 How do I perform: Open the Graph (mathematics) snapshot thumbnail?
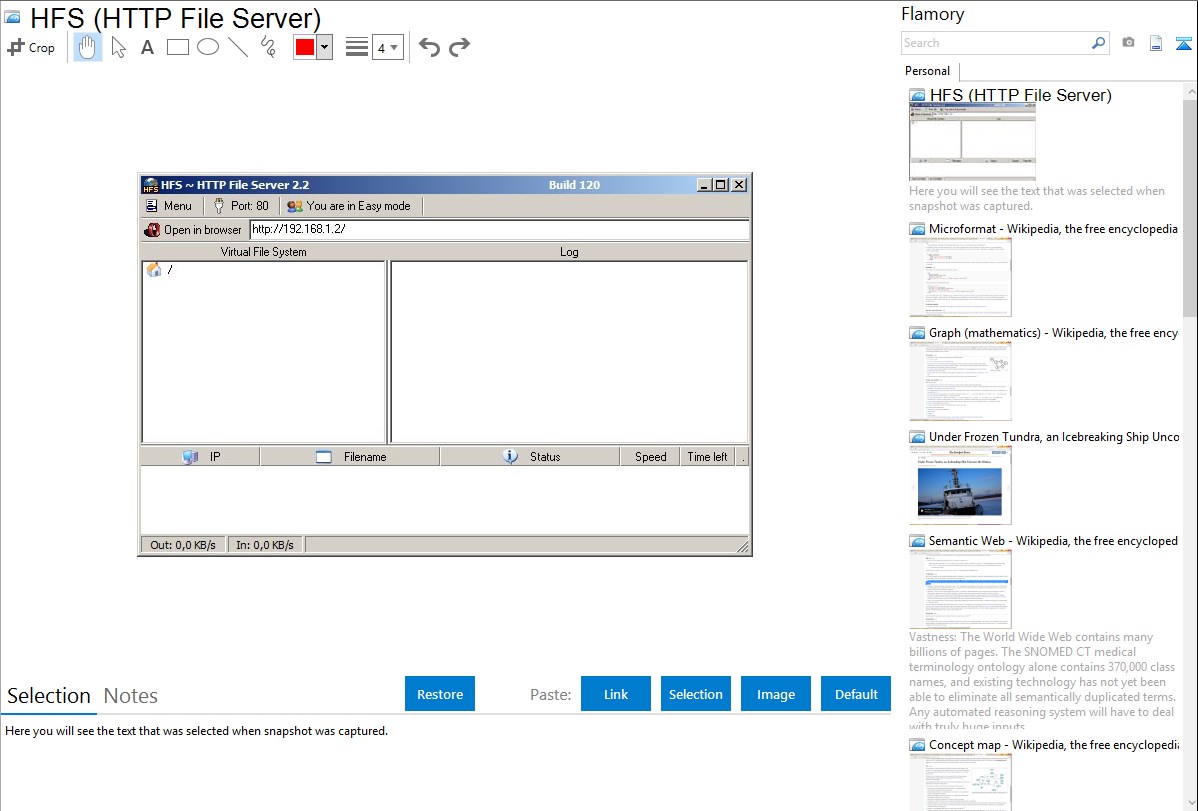960,381
